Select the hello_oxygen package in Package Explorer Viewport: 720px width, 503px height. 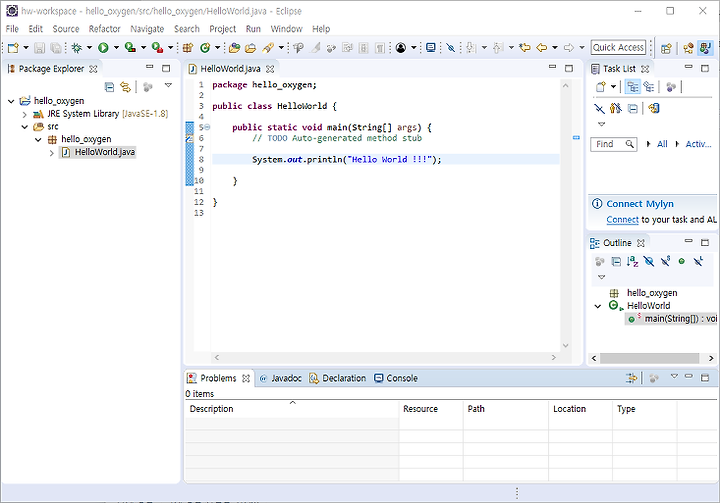(86, 139)
